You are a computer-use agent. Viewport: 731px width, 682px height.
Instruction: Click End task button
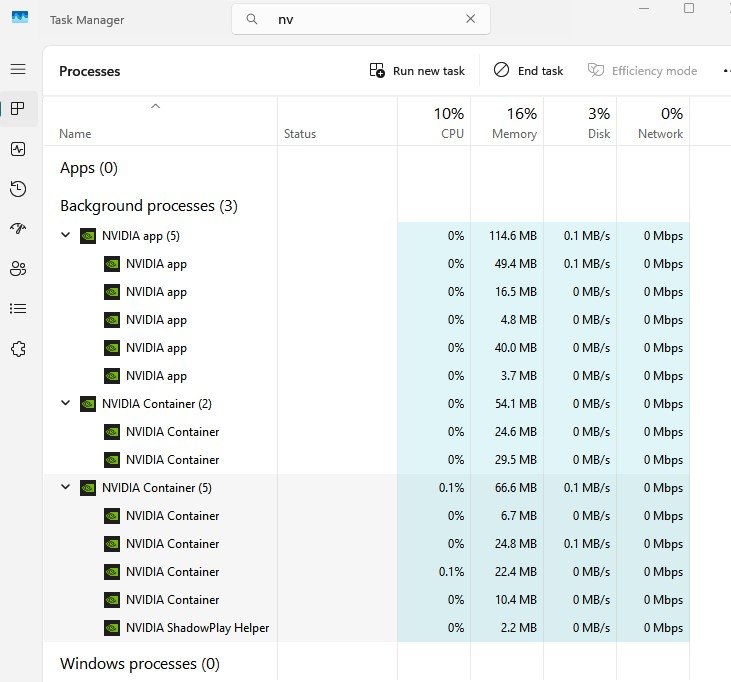[528, 70]
